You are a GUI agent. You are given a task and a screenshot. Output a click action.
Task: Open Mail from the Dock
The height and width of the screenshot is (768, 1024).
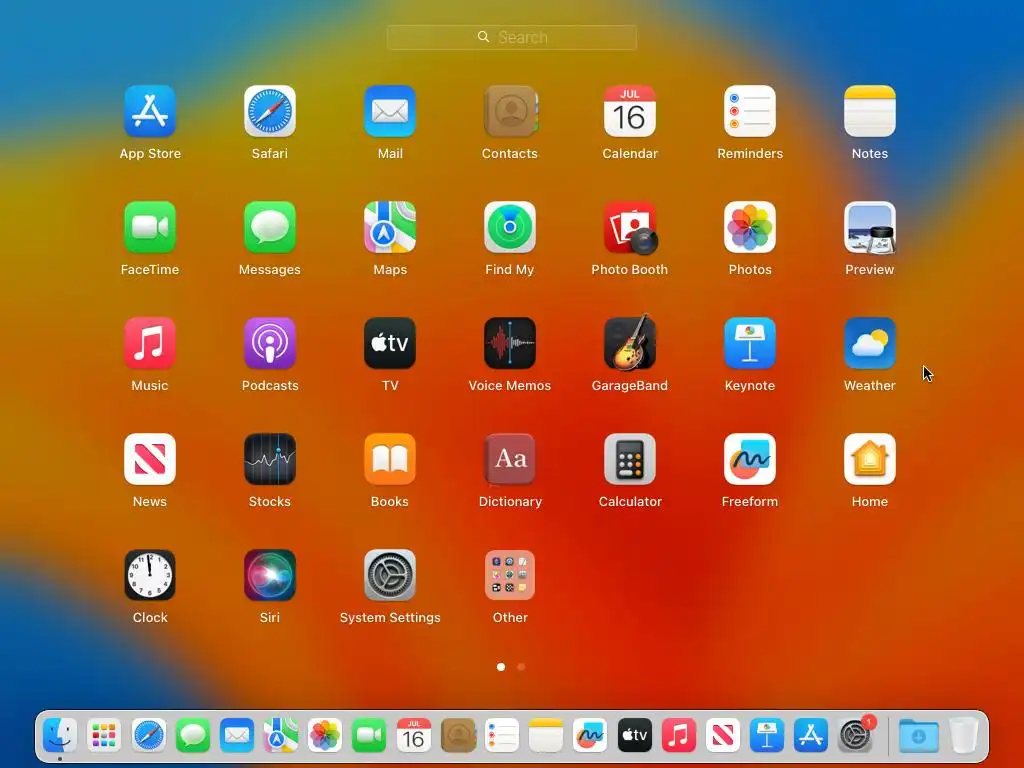pyautogui.click(x=236, y=735)
